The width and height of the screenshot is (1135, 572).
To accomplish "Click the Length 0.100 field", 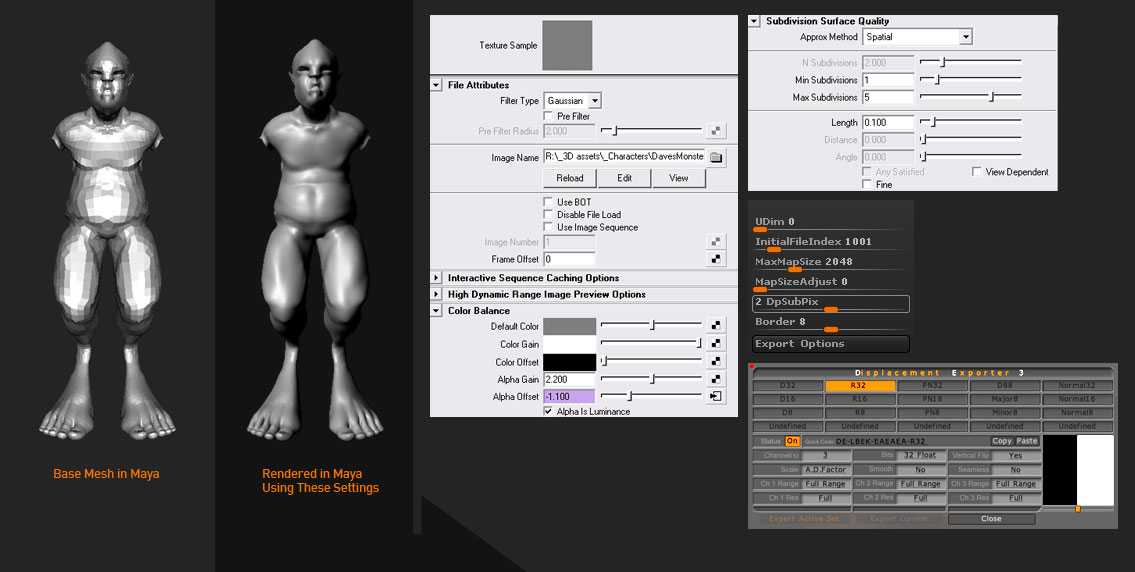I will [888, 122].
